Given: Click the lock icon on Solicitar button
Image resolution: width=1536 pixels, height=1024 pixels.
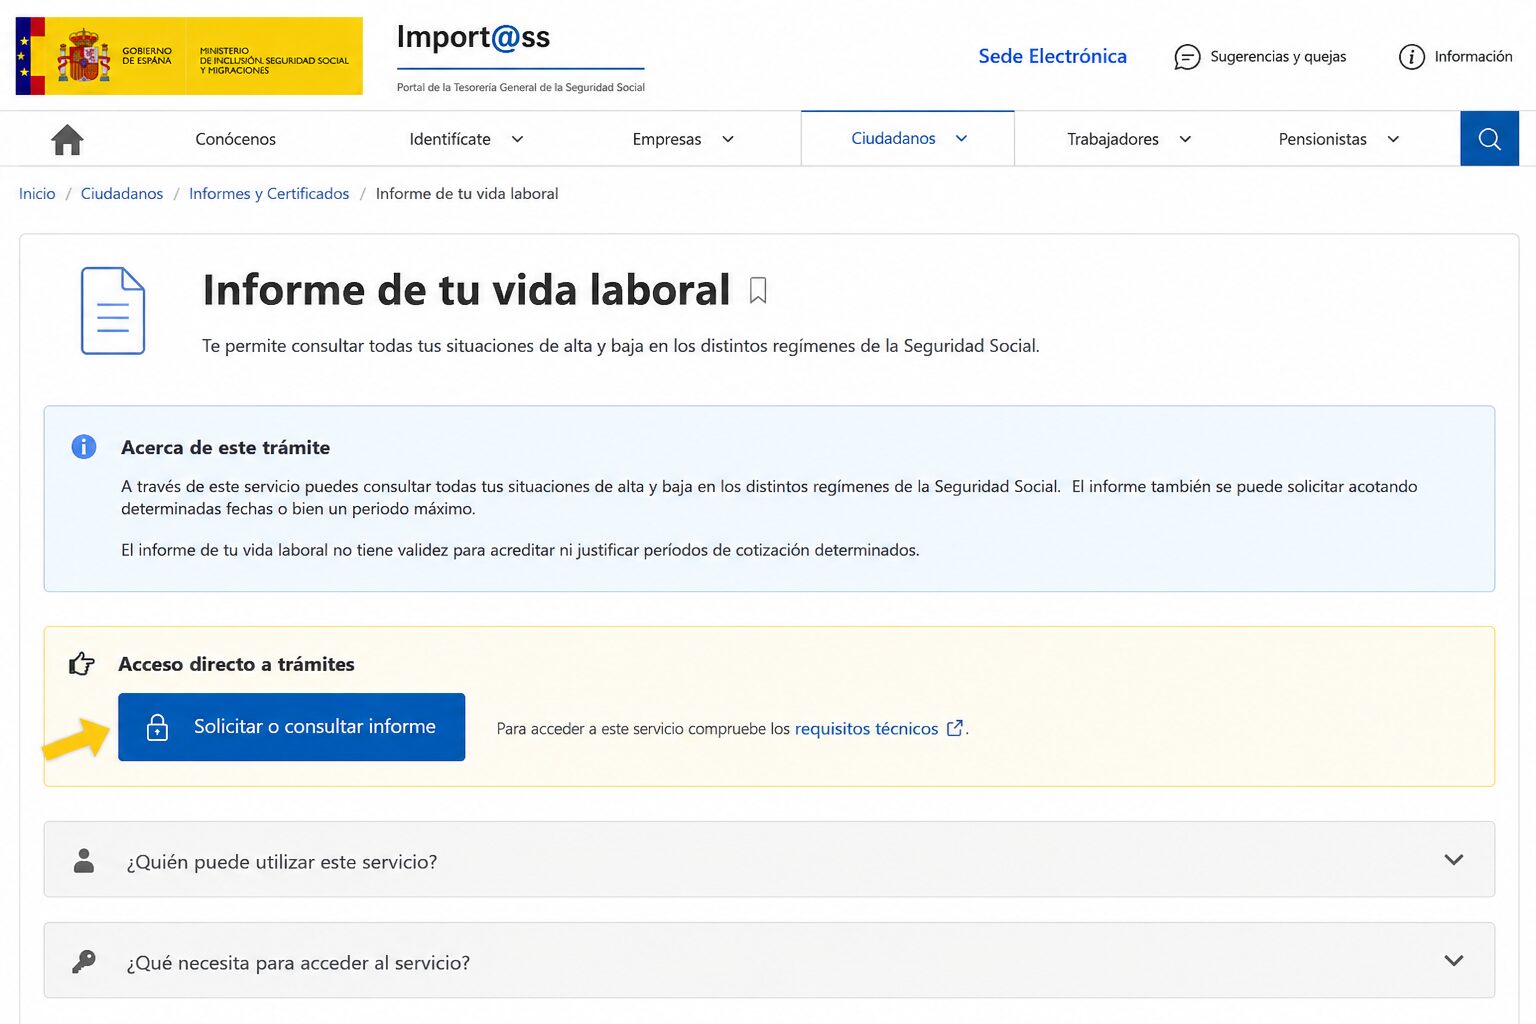Looking at the screenshot, I should tap(157, 727).
